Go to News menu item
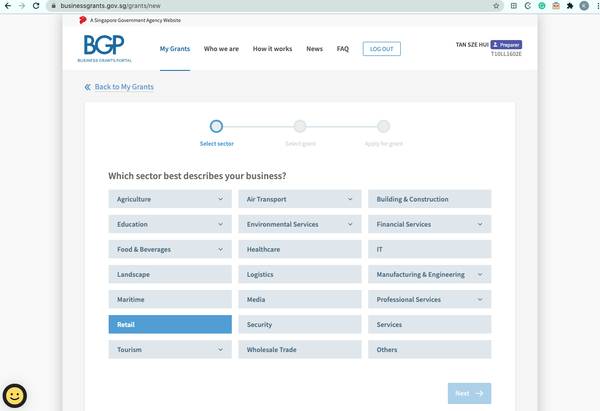The image size is (600, 411). (x=315, y=49)
